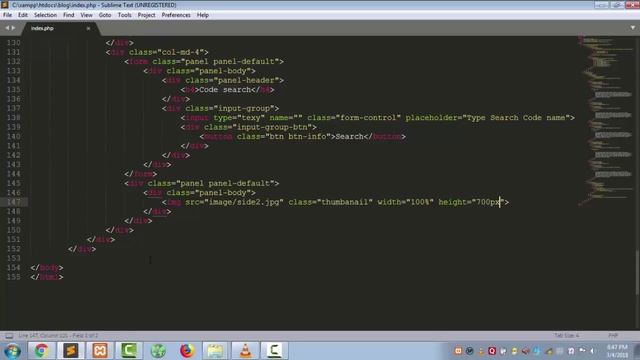
Task: Open the Help menu
Action: pos(203,15)
